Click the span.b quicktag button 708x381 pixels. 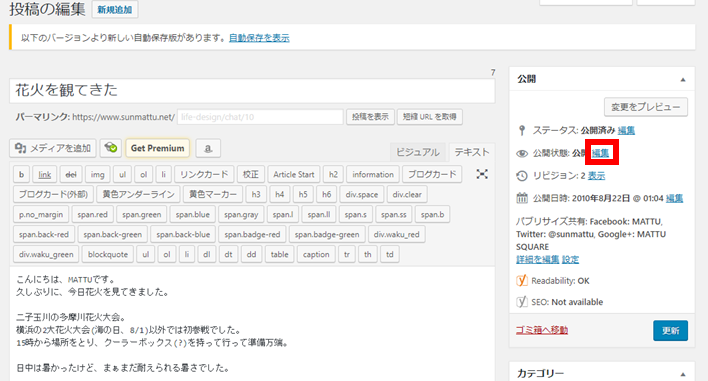pos(433,214)
